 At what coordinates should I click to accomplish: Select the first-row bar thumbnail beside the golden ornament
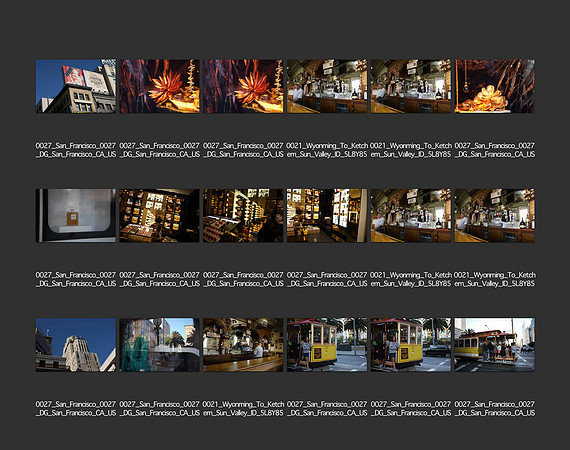point(411,86)
